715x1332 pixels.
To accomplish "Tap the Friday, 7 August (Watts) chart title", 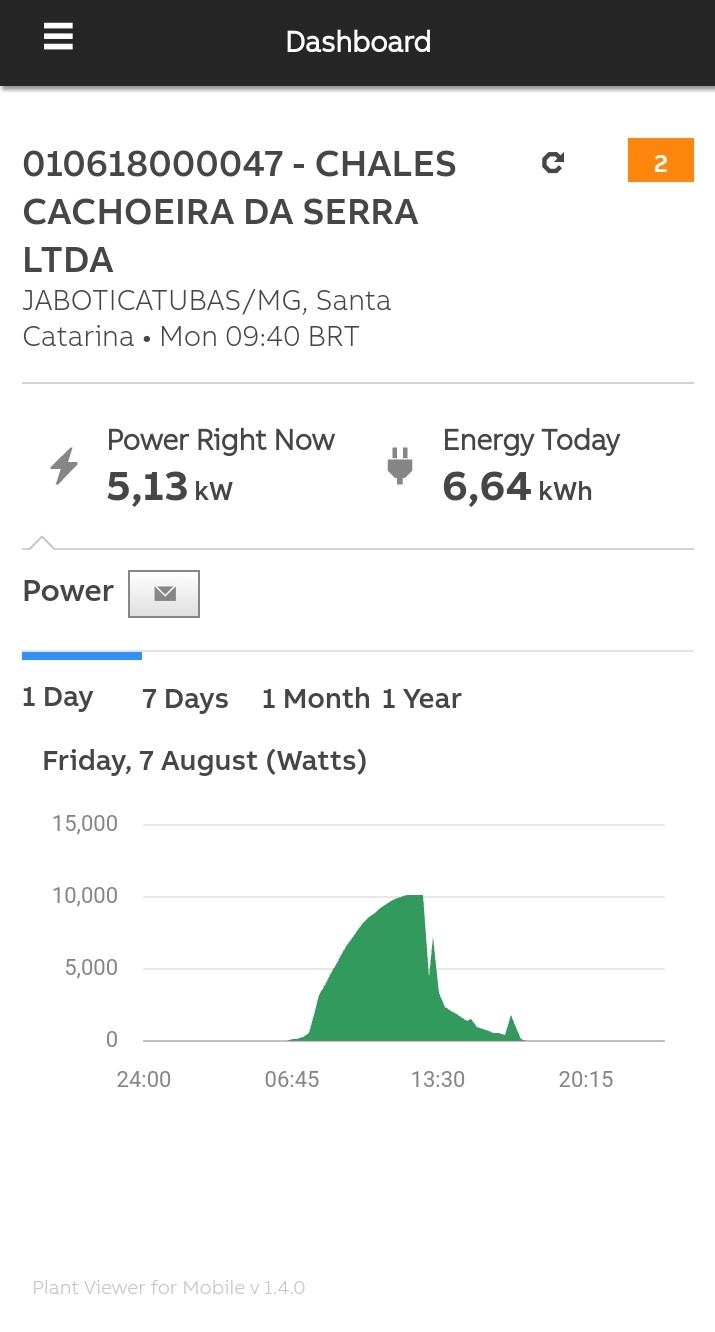I will point(205,761).
